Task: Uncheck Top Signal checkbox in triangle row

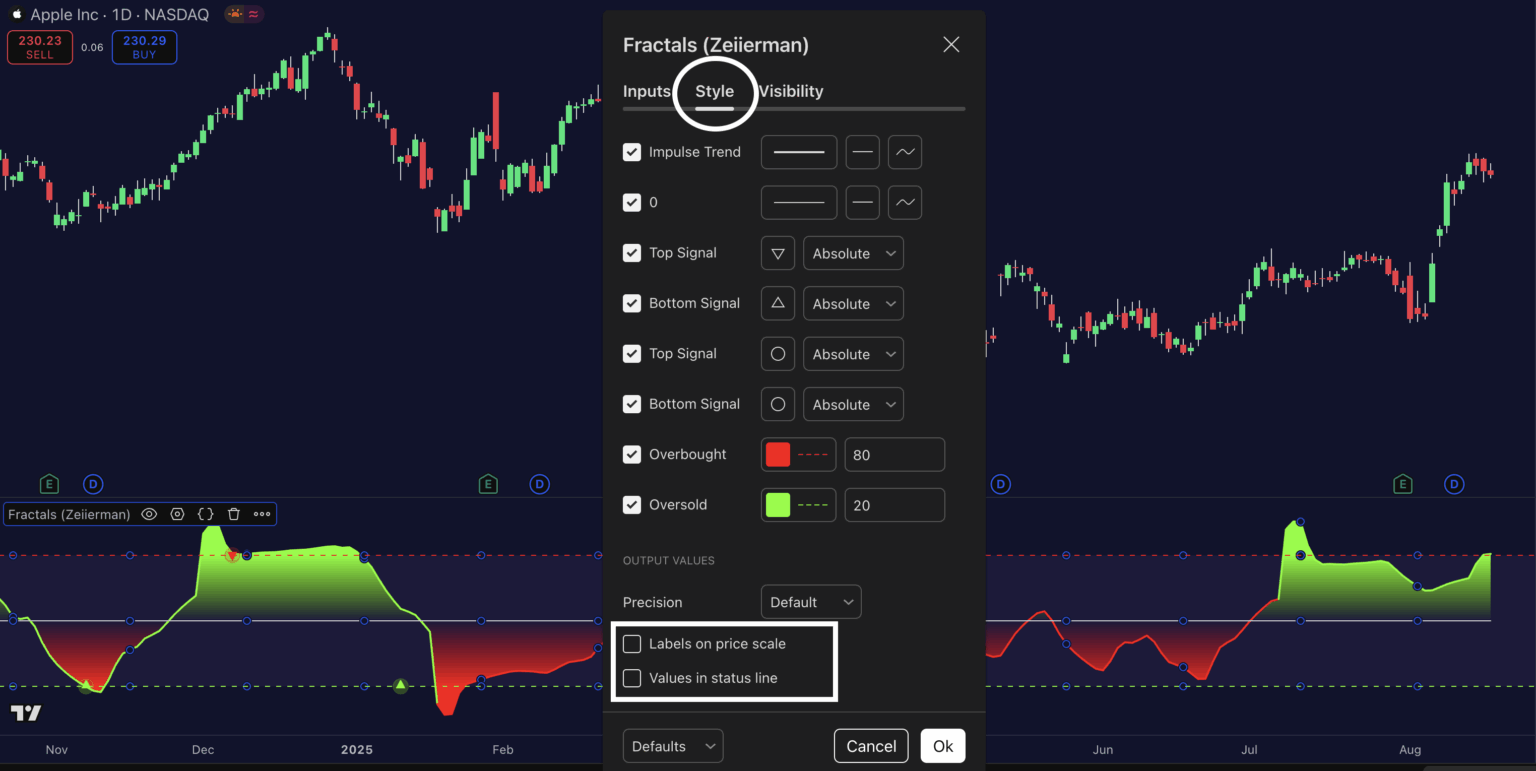Action: coord(632,253)
